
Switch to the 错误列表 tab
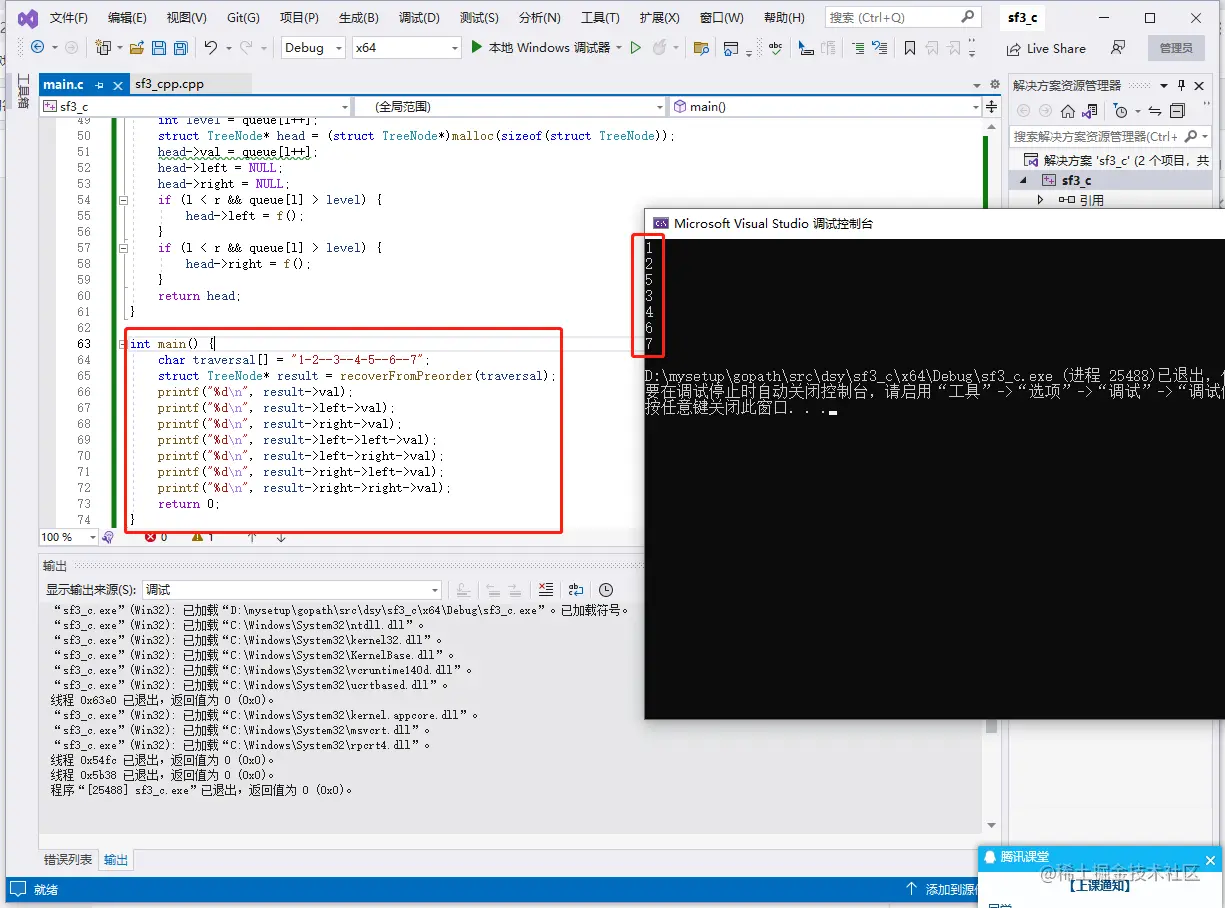click(68, 860)
